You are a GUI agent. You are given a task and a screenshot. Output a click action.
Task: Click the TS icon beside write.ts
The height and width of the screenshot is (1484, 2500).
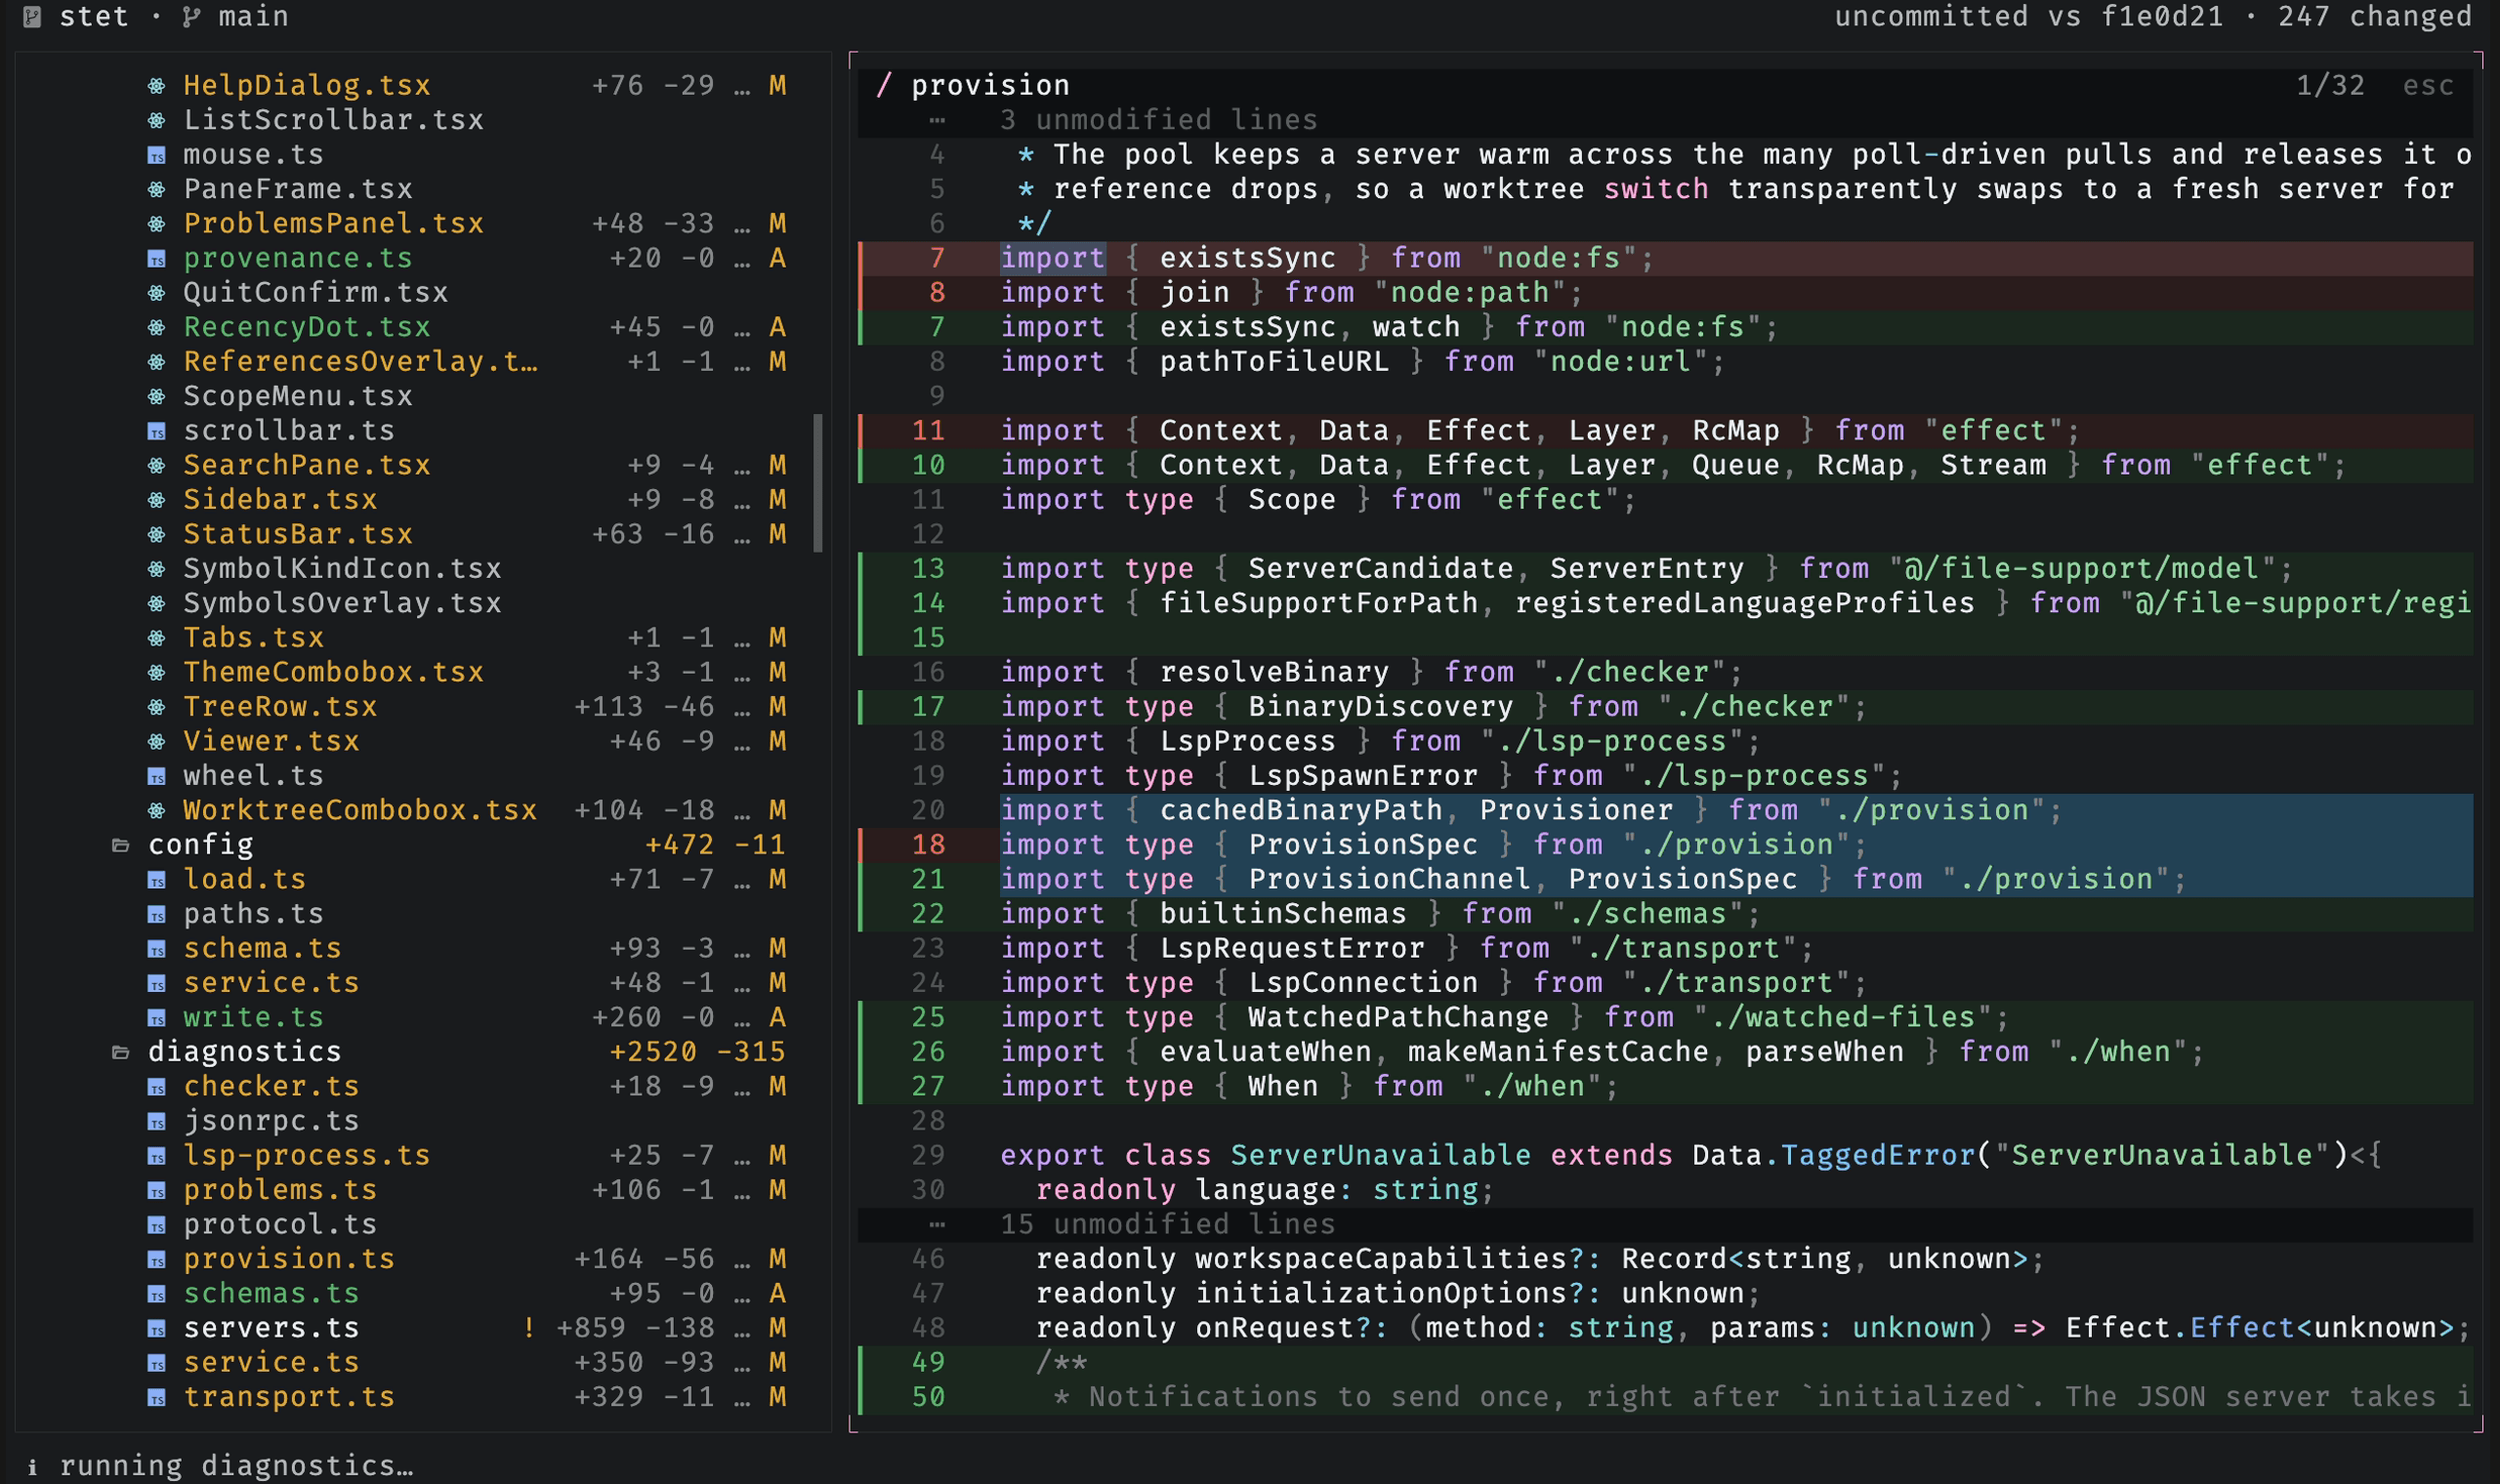[x=157, y=1017]
